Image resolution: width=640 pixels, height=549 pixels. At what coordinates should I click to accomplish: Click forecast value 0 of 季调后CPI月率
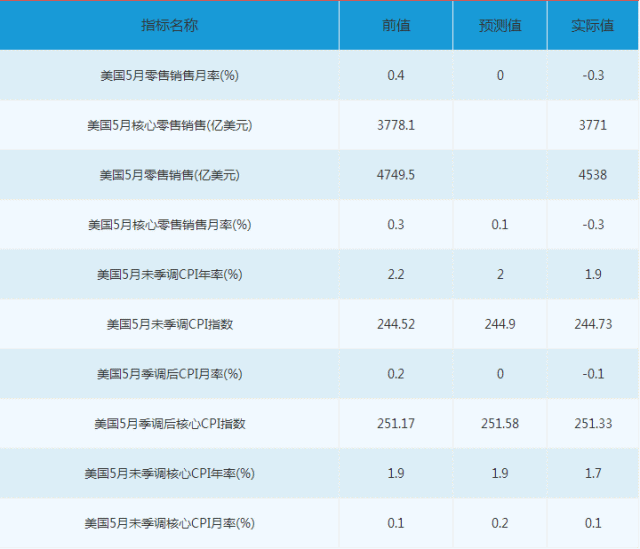[500, 374]
